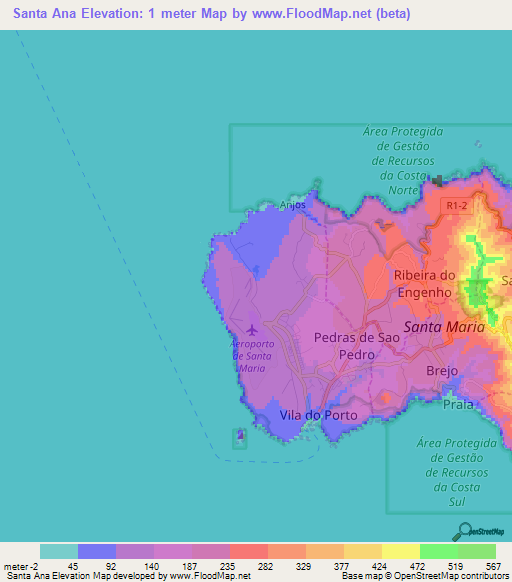Select the red 235 meter legend swatch

pos(249,551)
